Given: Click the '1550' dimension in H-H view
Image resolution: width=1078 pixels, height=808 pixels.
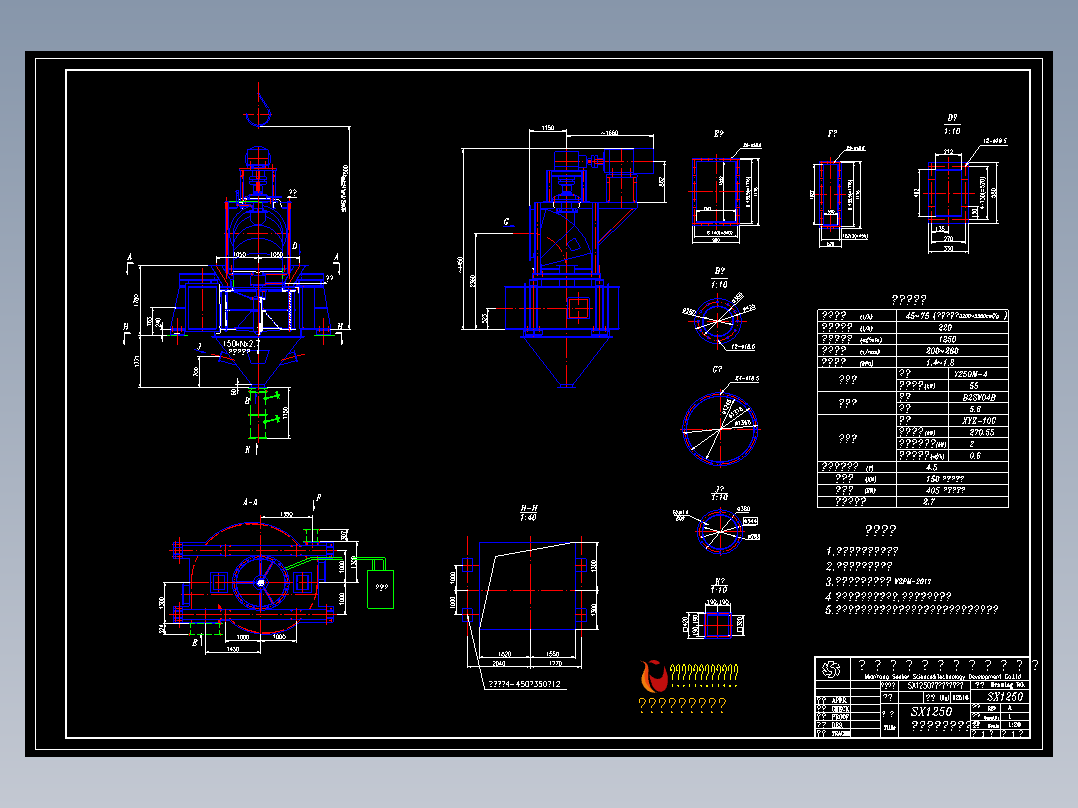Looking at the screenshot, I should point(553,654).
